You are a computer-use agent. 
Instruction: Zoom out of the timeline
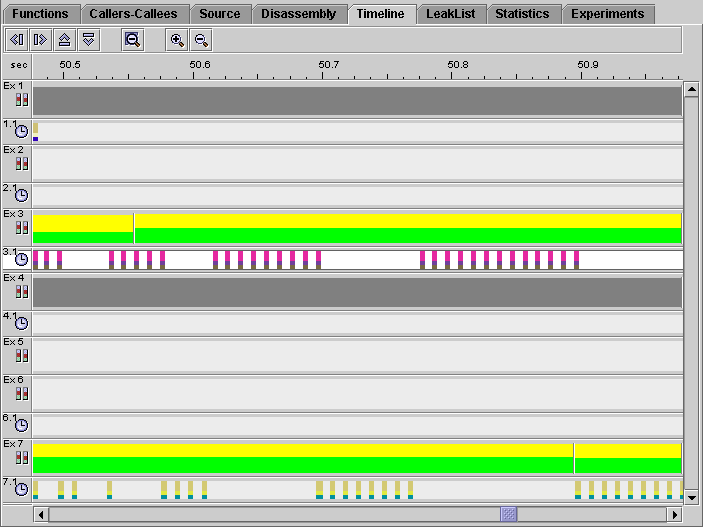coord(201,40)
